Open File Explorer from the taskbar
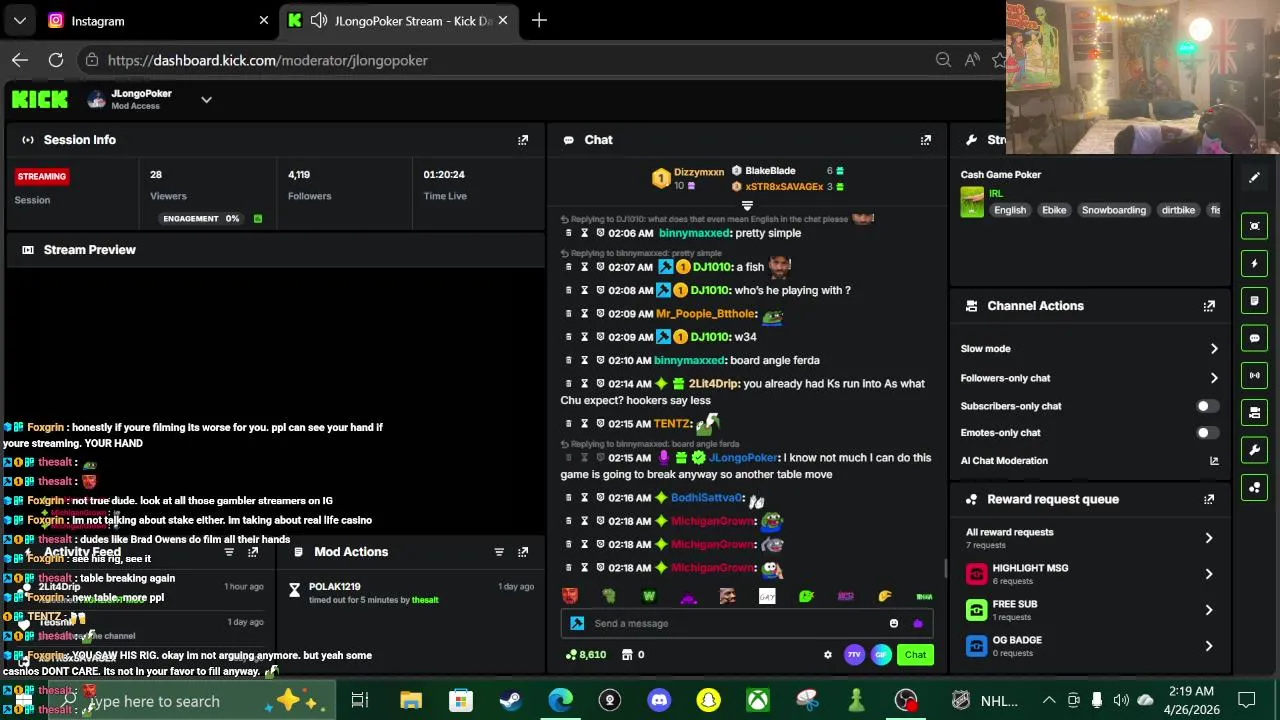Viewport: 1280px width, 720px height. point(410,700)
